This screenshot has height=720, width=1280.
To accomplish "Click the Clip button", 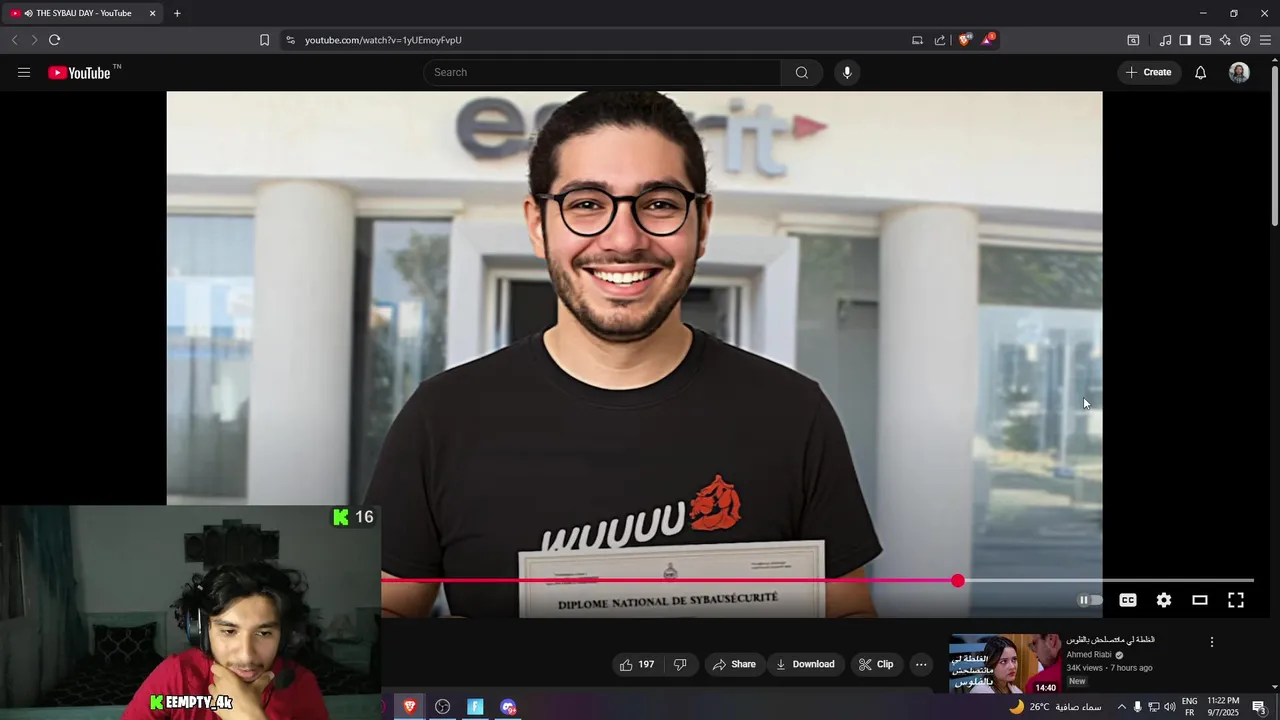I will [x=876, y=664].
